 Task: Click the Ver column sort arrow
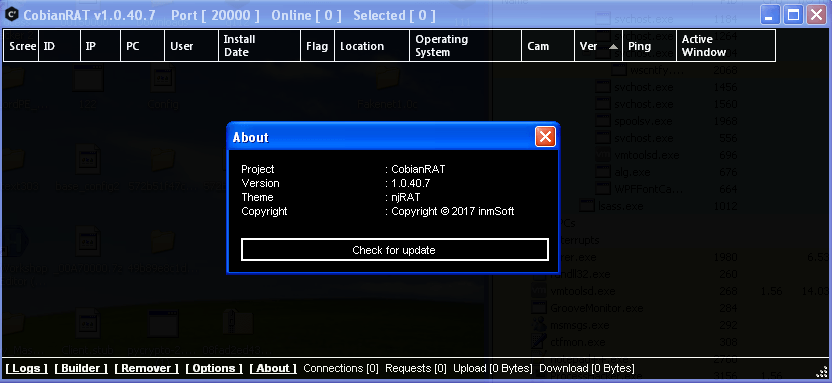pyautogui.click(x=613, y=46)
